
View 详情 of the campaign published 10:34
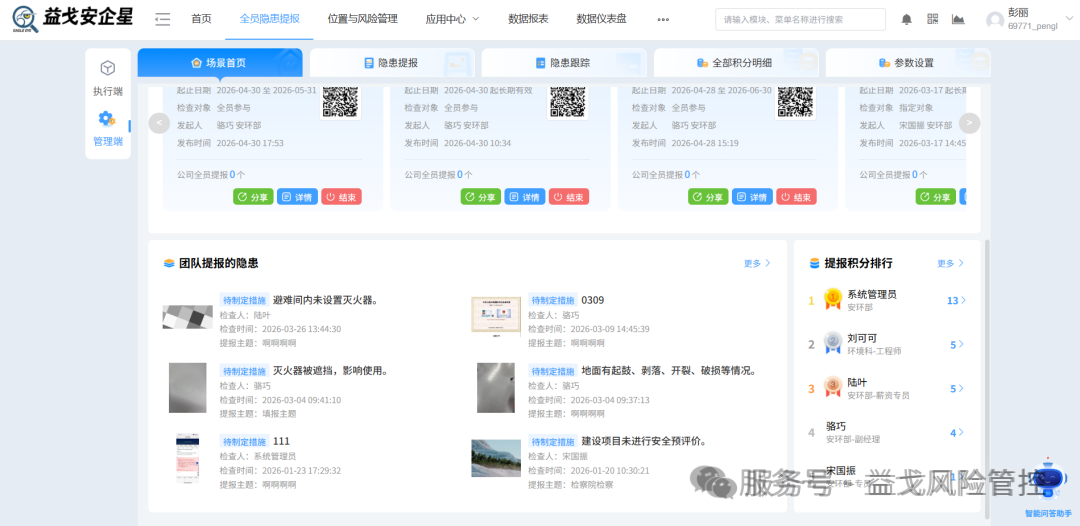525,197
